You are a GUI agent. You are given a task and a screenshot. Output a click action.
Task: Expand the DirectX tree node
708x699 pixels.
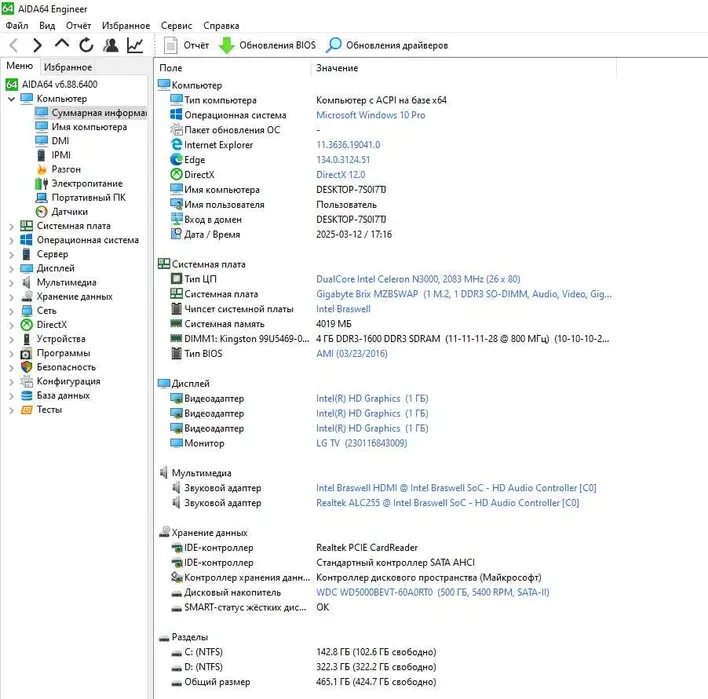pyautogui.click(x=11, y=325)
